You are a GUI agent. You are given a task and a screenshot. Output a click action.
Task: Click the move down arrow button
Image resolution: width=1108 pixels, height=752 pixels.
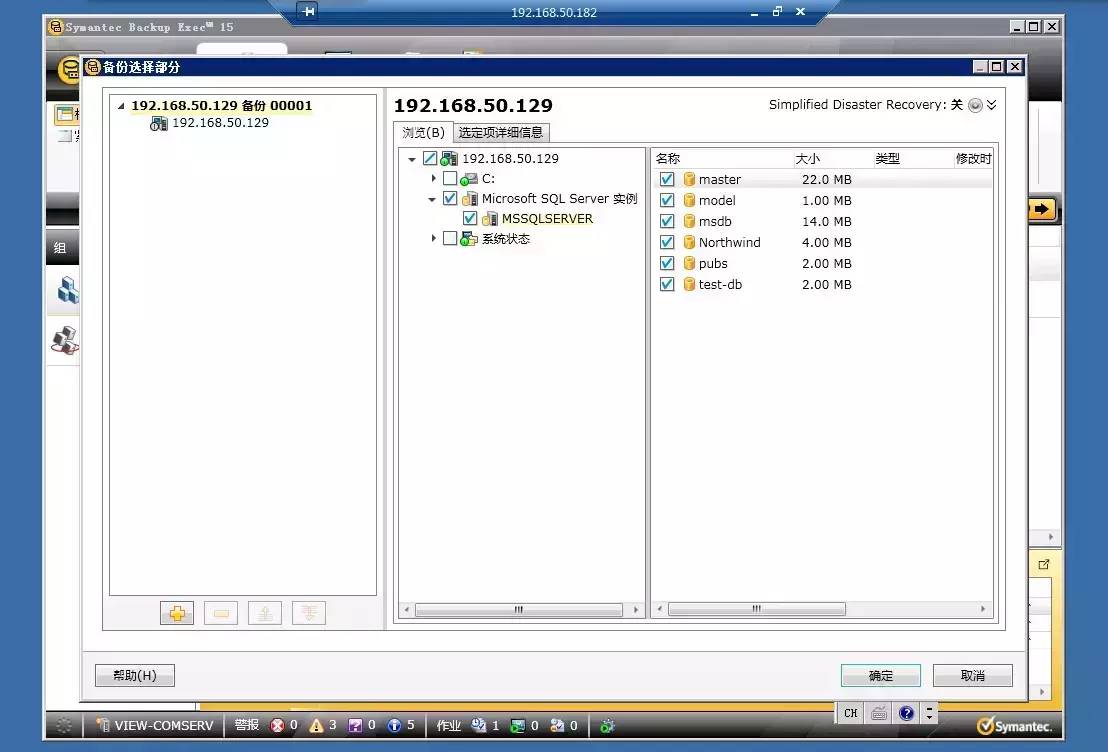(x=309, y=613)
